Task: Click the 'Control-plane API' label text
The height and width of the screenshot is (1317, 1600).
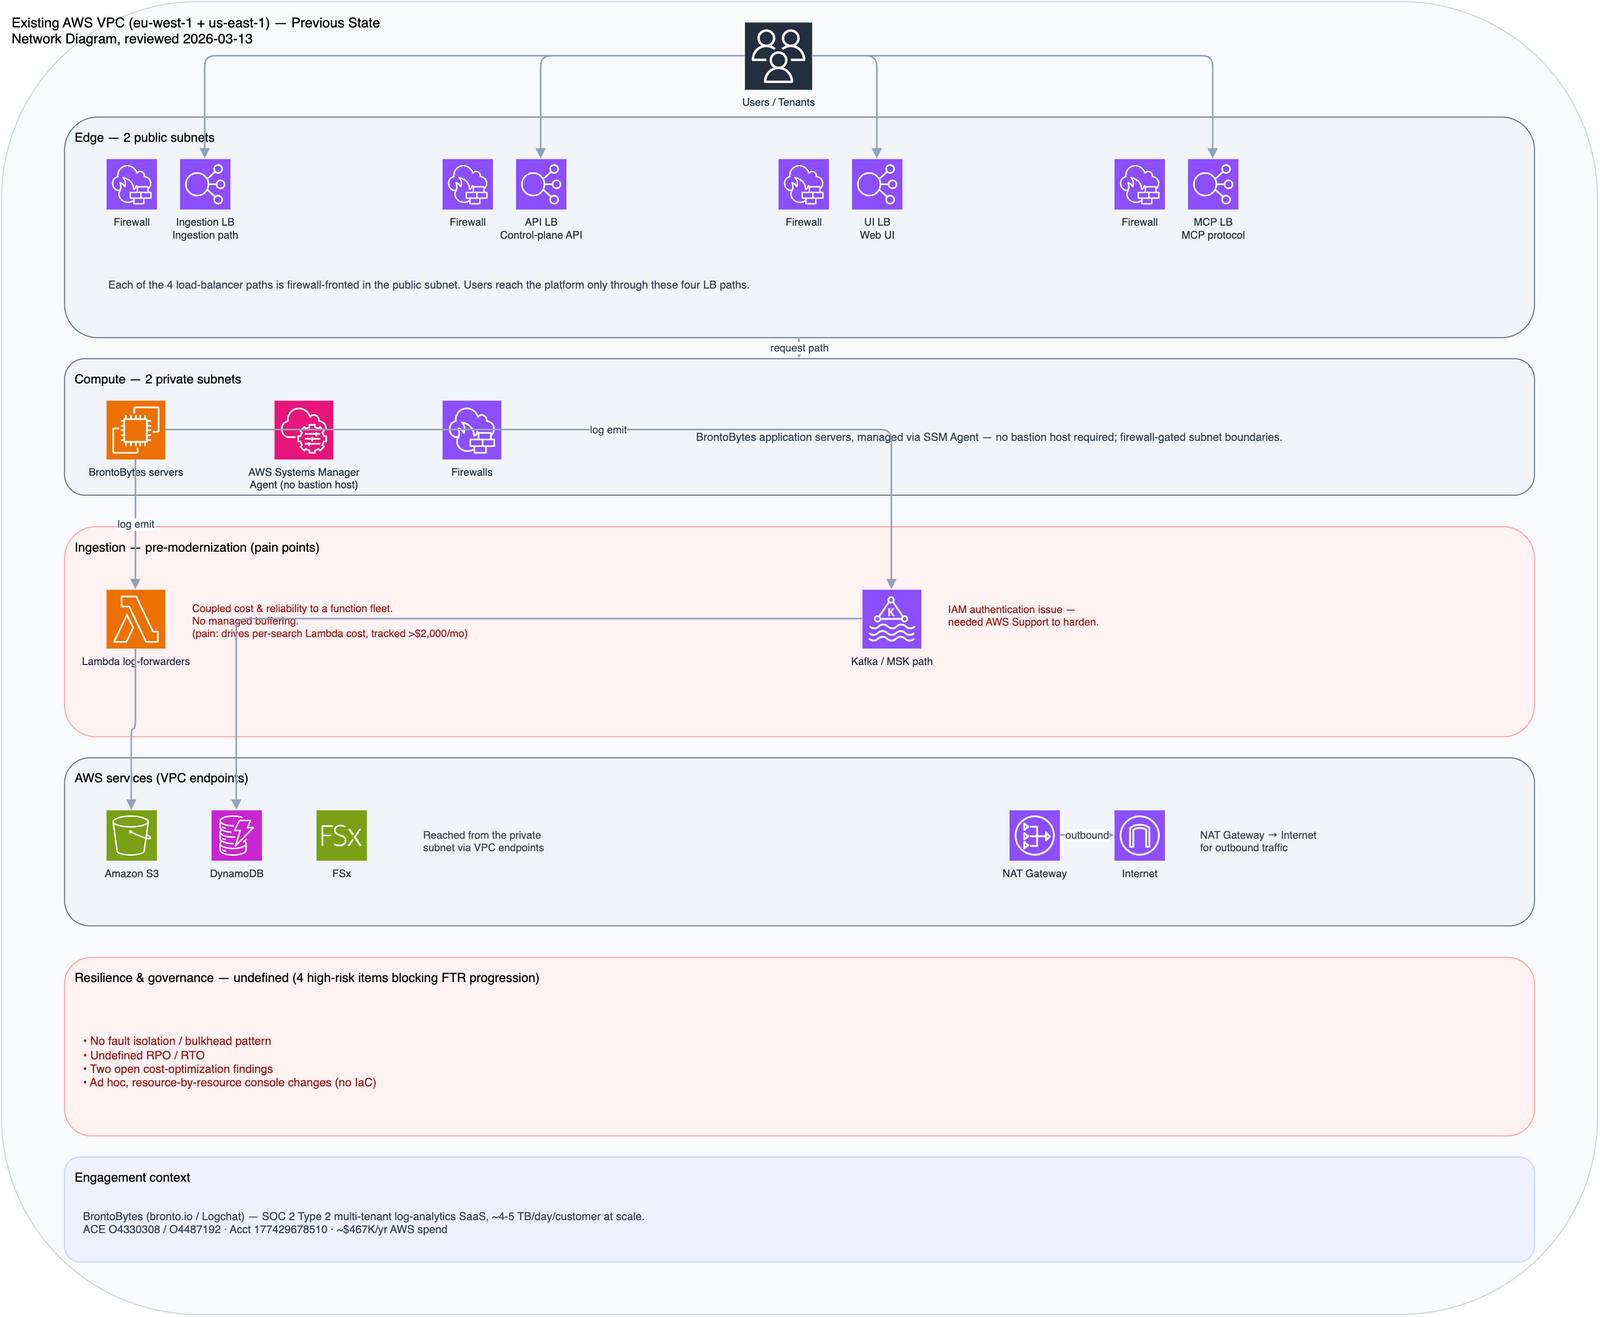Action: 541,236
